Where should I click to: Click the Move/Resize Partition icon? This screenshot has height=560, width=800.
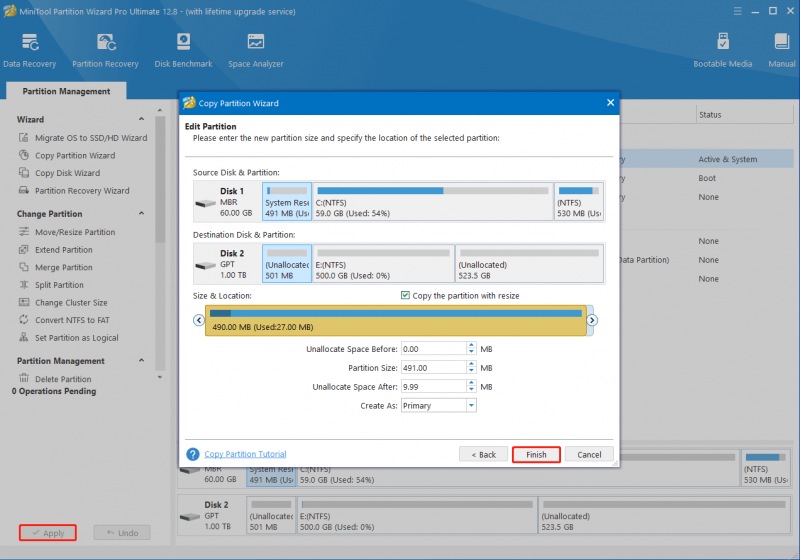23,232
